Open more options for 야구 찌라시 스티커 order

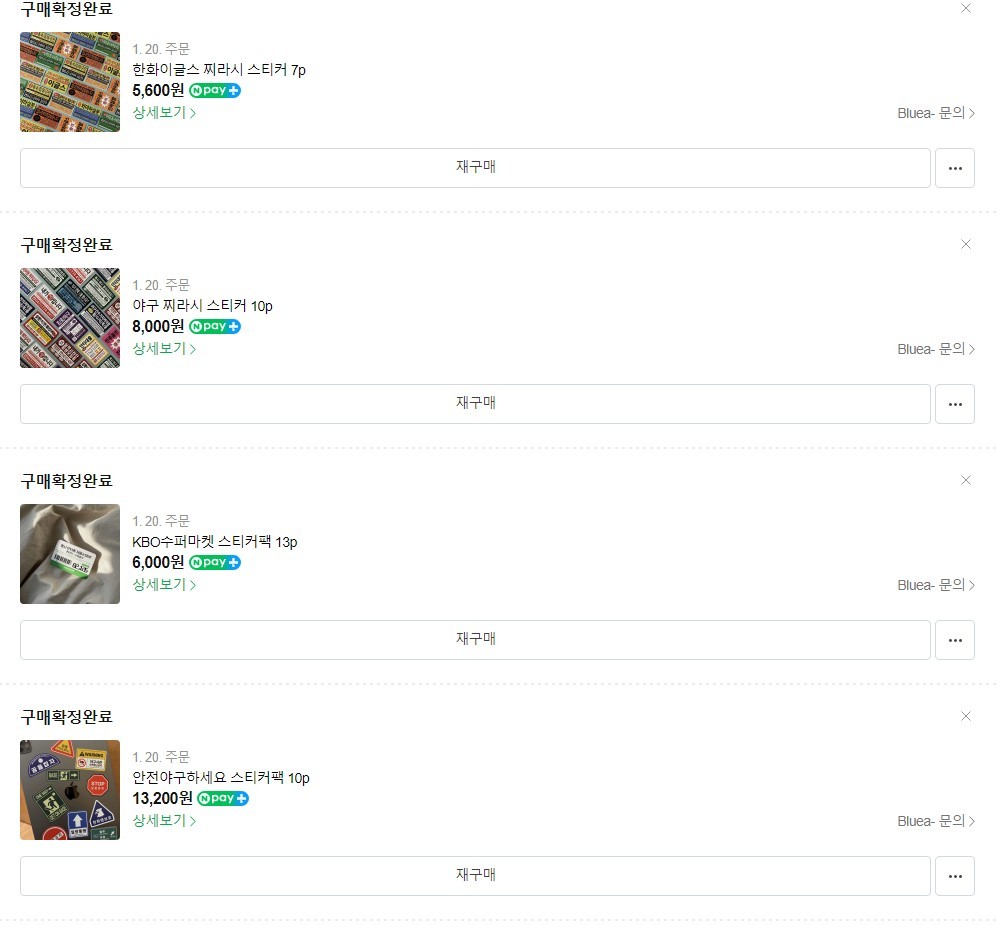point(954,404)
